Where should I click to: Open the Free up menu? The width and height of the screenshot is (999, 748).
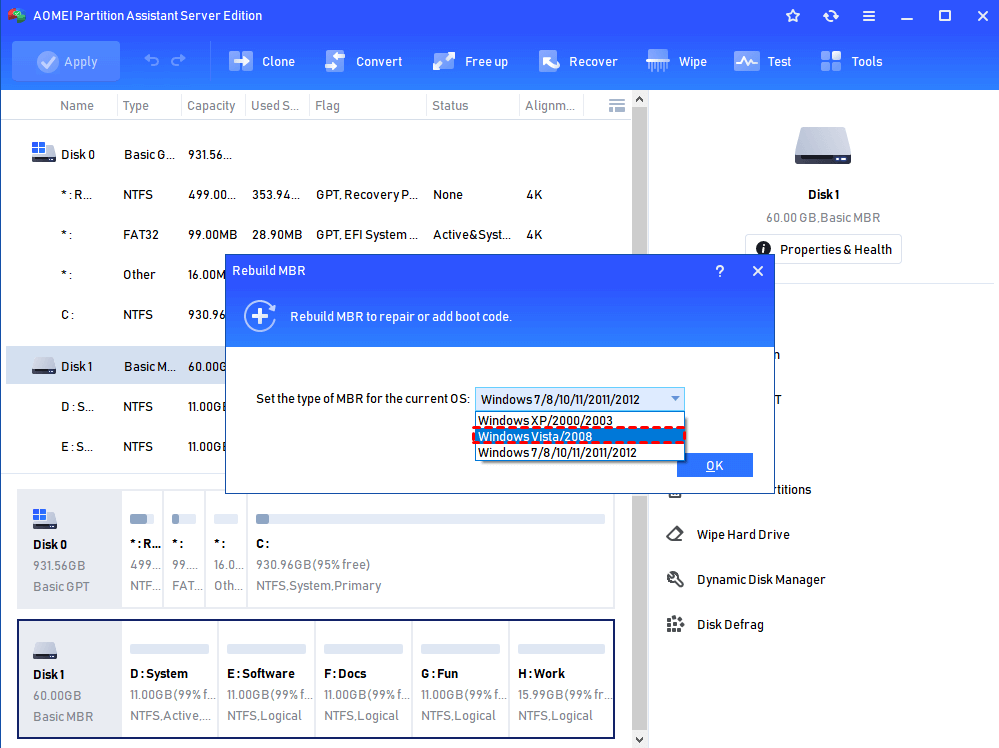point(471,61)
